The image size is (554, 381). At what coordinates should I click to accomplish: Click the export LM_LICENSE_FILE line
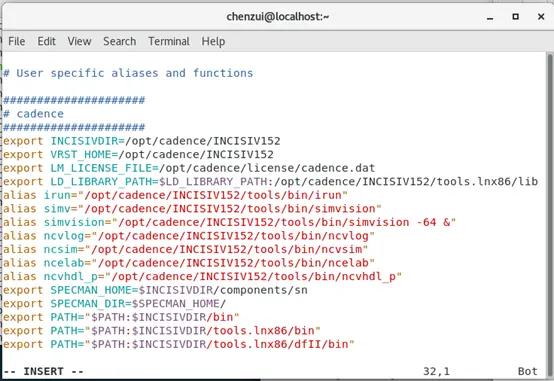click(x=189, y=168)
